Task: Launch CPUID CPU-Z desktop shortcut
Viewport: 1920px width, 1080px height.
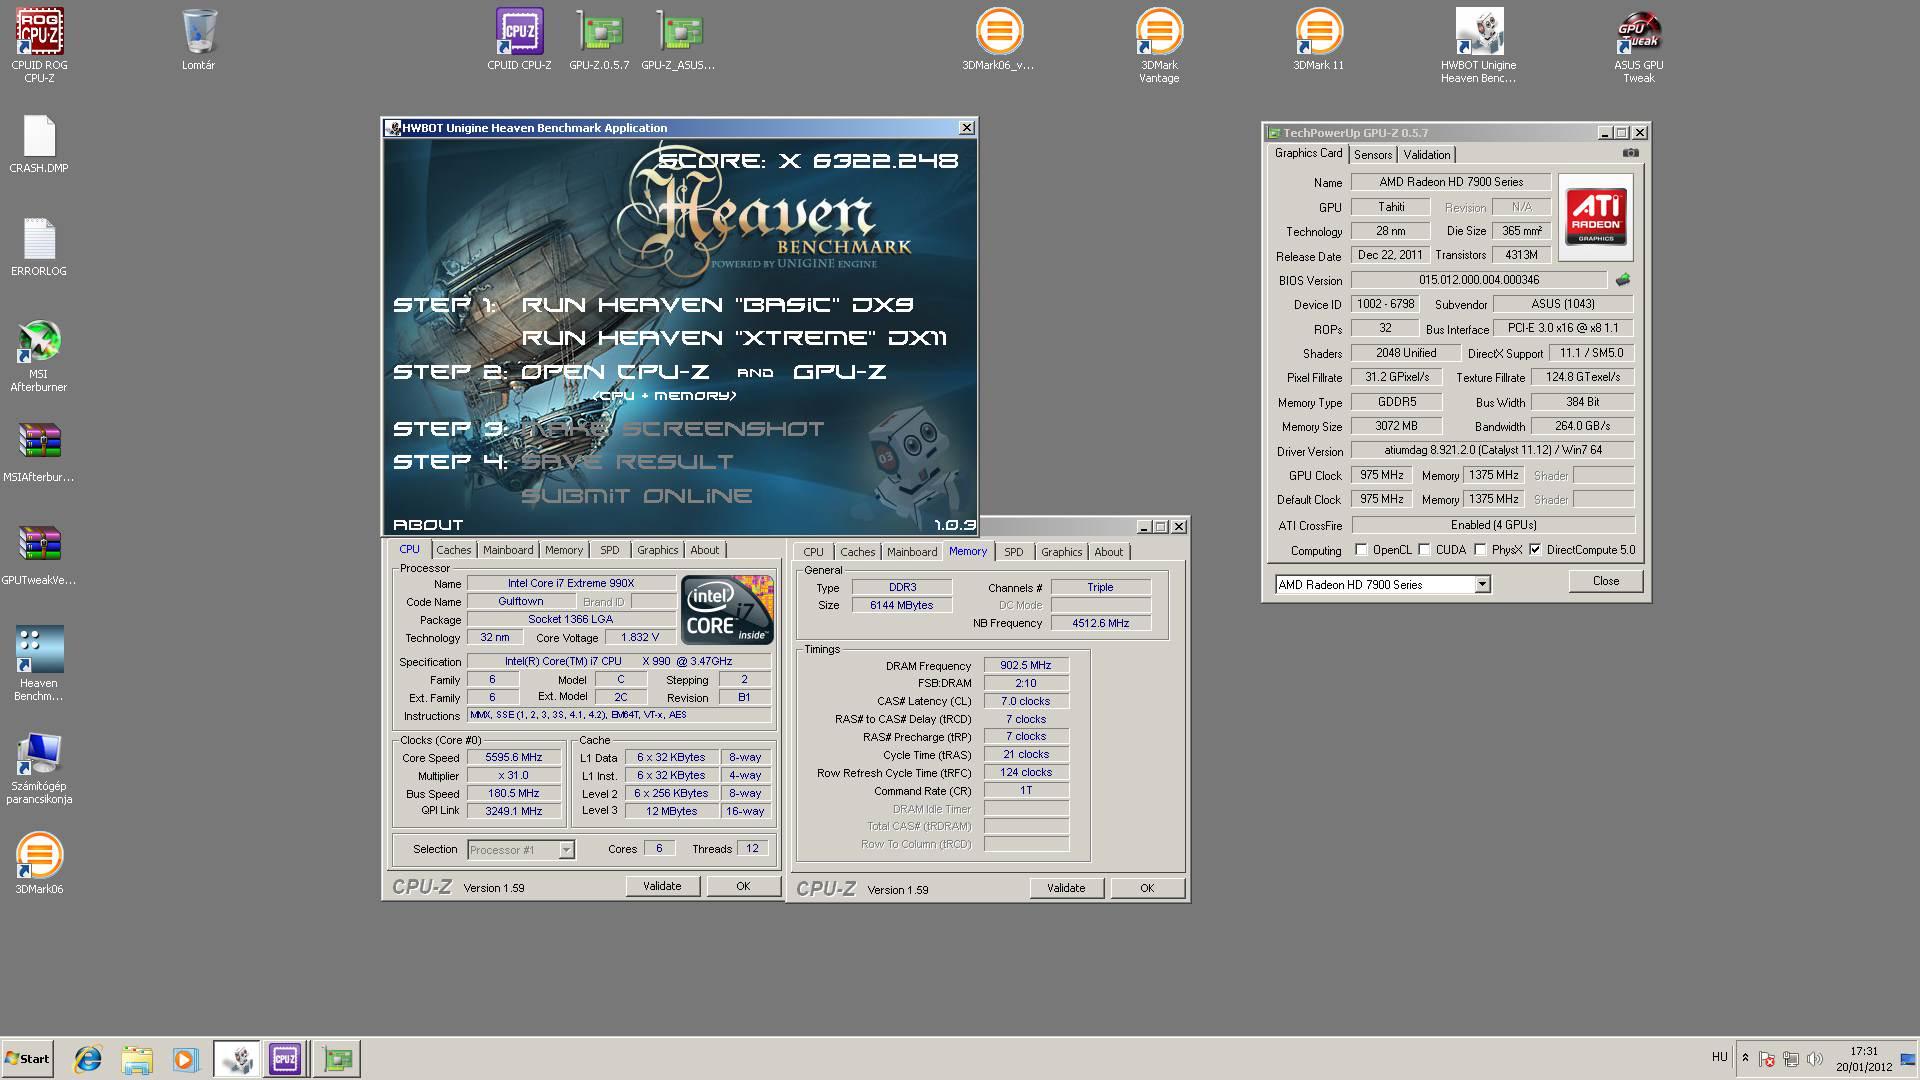Action: (519, 40)
